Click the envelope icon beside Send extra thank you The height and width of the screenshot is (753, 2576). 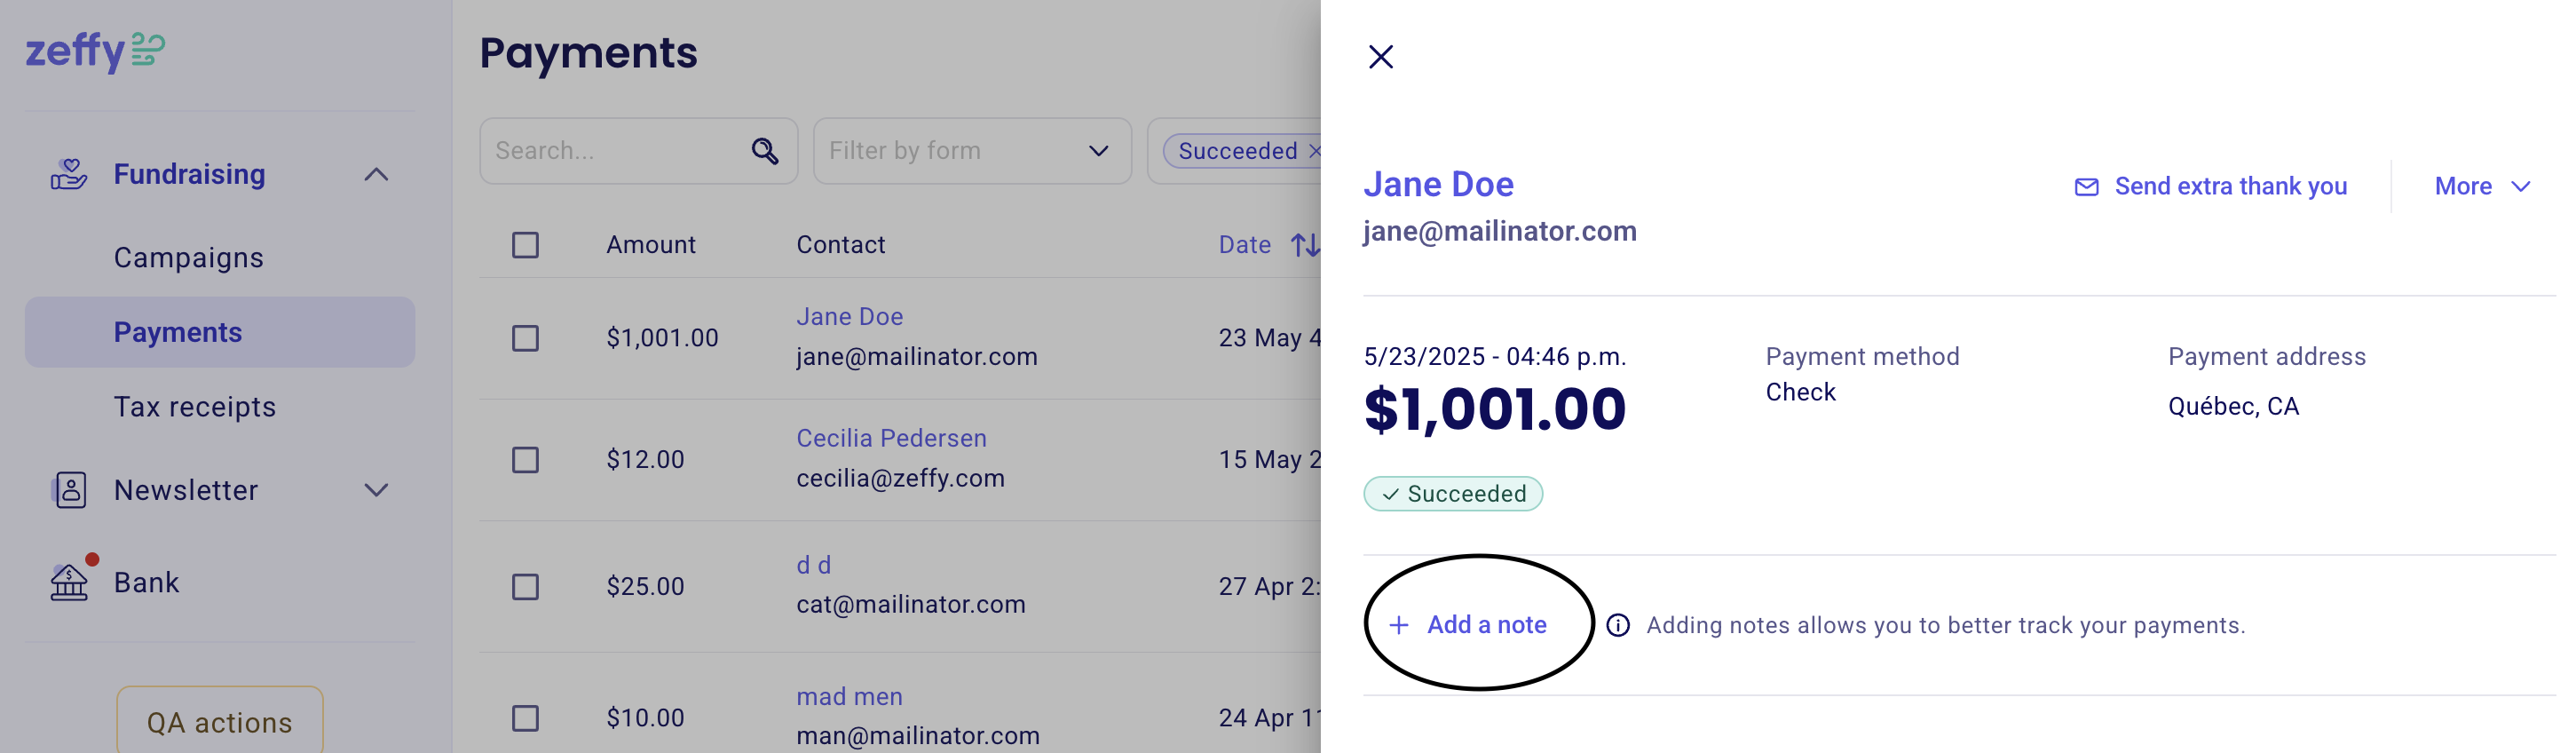2086,187
